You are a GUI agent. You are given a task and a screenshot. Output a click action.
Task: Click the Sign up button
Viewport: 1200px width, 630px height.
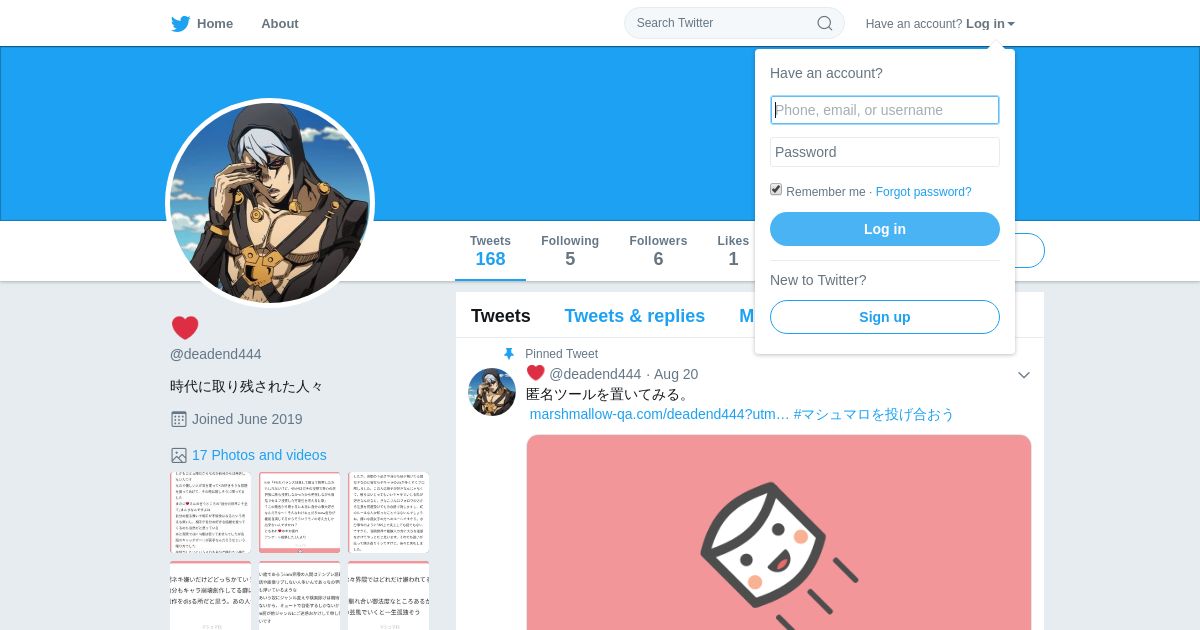pos(885,317)
